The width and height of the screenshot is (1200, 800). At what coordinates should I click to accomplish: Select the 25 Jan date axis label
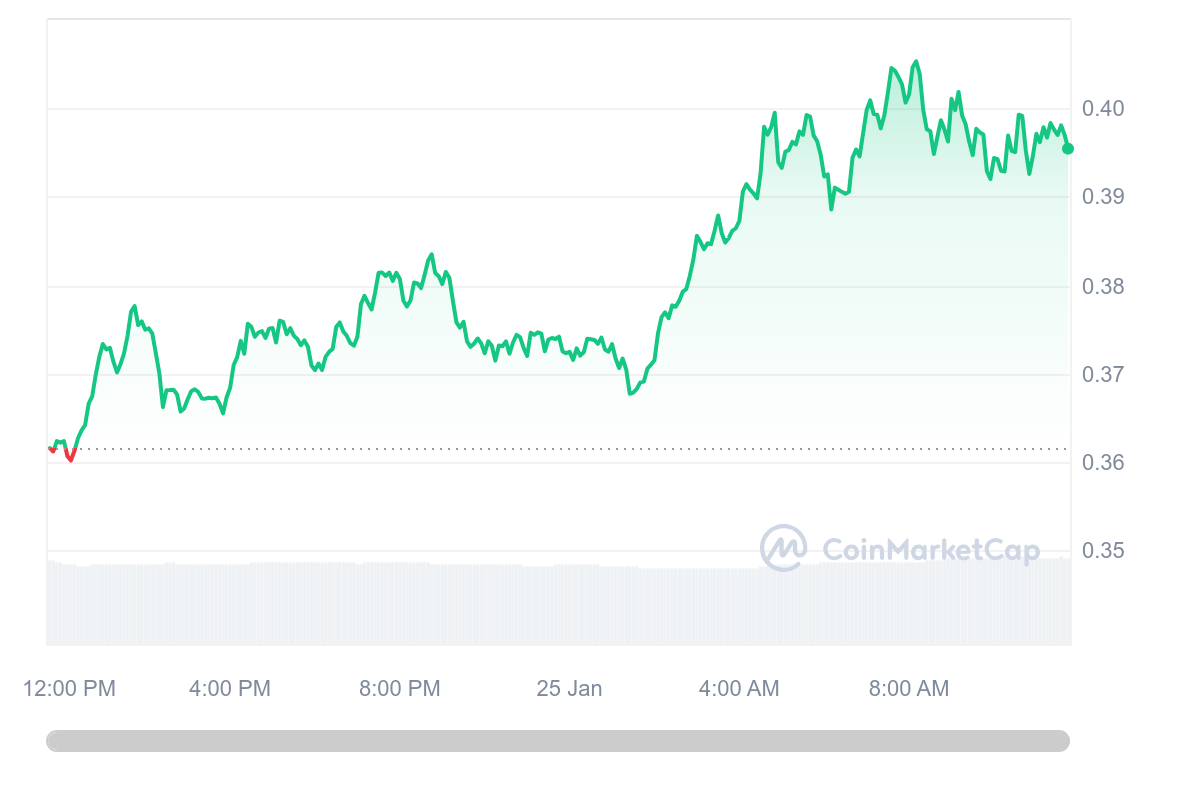[x=569, y=689]
